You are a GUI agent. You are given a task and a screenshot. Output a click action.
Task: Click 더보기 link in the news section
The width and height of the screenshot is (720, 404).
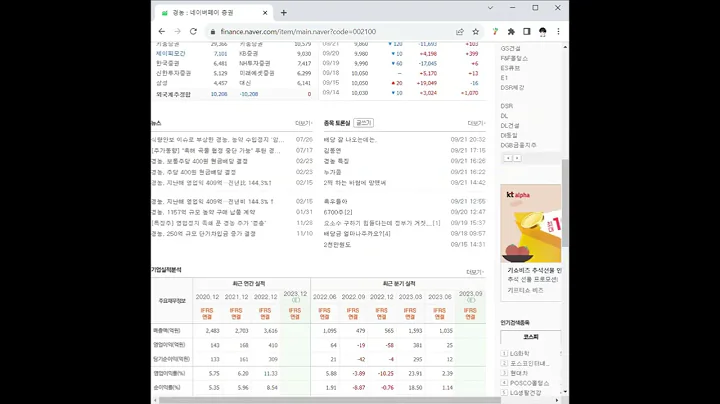point(304,123)
